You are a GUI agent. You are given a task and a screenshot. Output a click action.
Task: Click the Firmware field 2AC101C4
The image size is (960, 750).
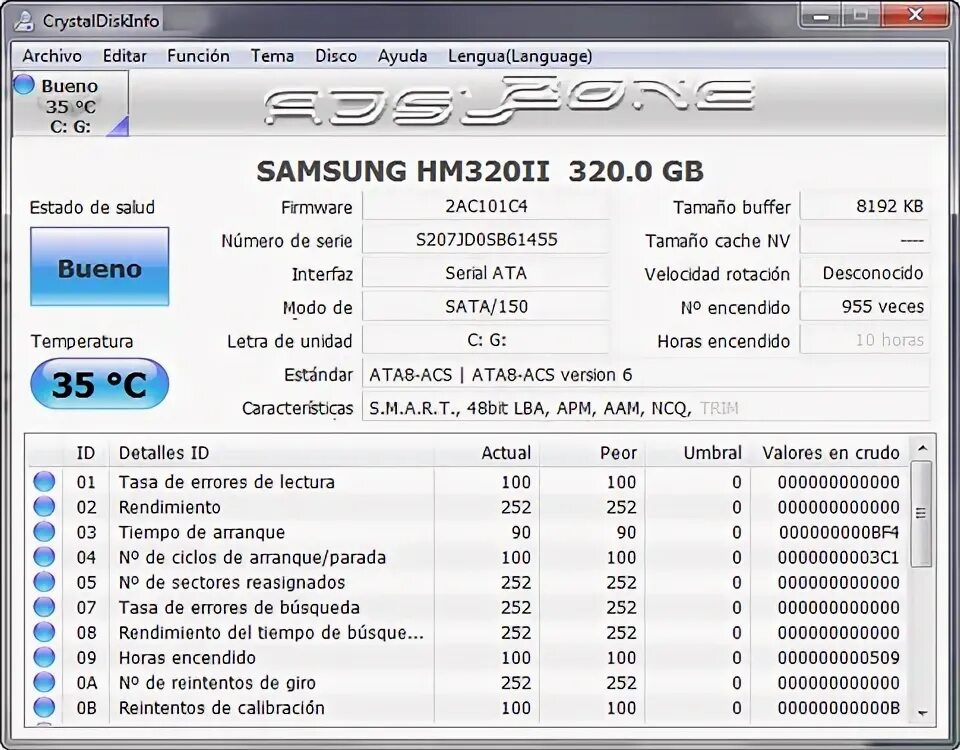click(486, 206)
